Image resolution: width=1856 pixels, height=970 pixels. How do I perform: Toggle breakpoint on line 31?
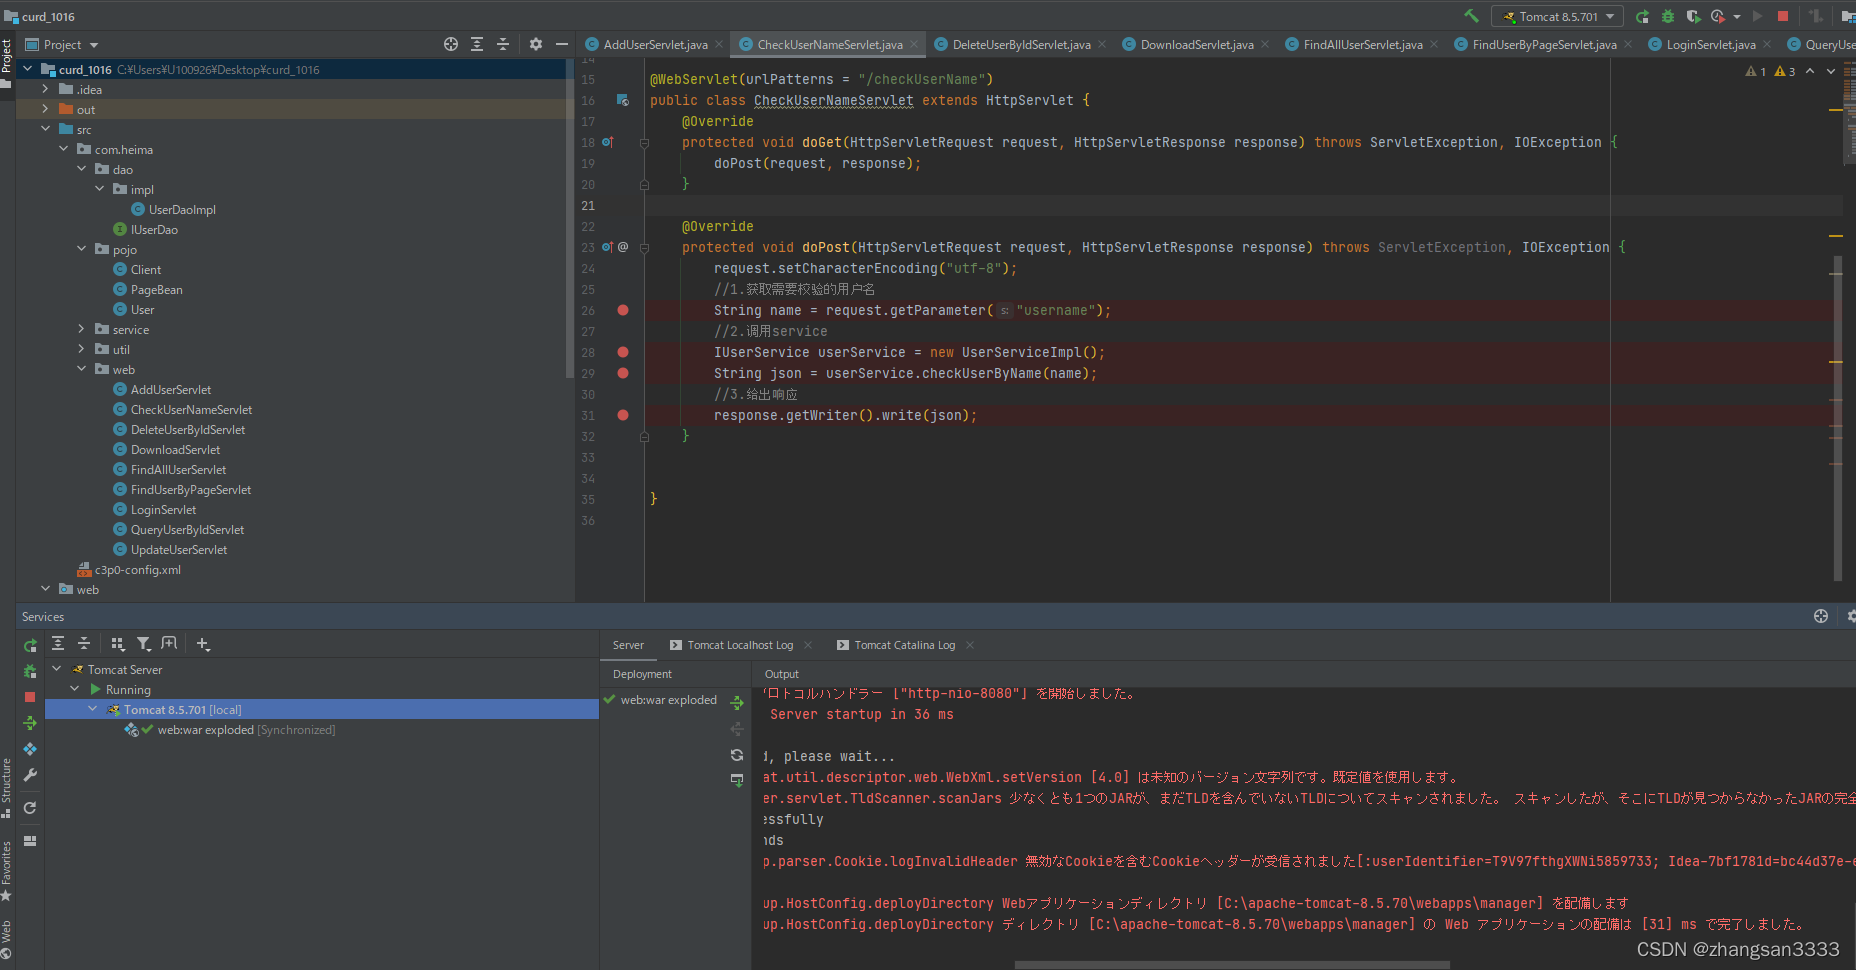[x=623, y=415]
